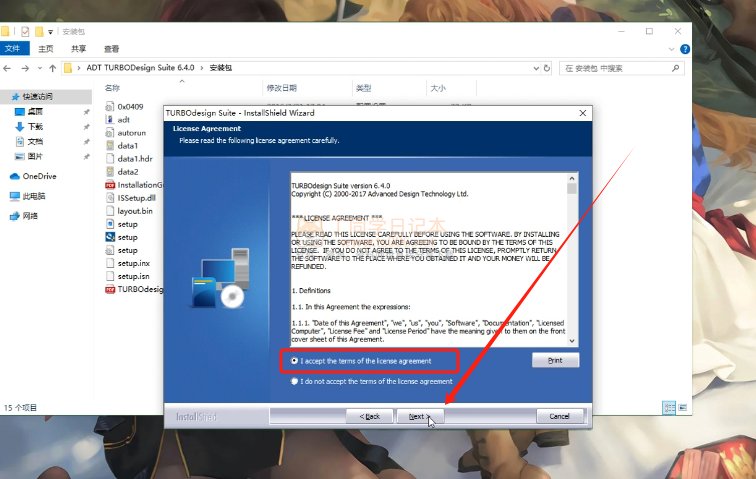The image size is (756, 479).
Task: Switch to large icons view layout
Action: point(683,408)
